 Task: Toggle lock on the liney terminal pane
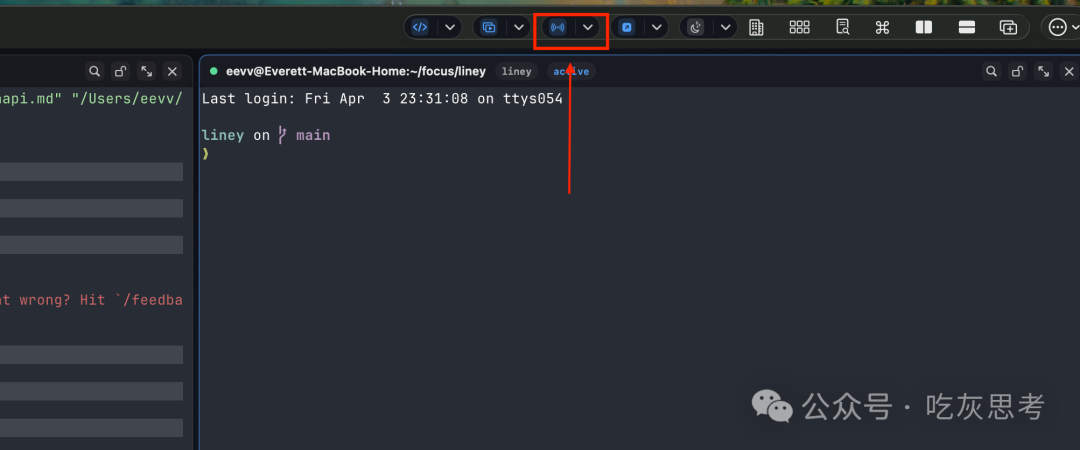[x=1017, y=71]
